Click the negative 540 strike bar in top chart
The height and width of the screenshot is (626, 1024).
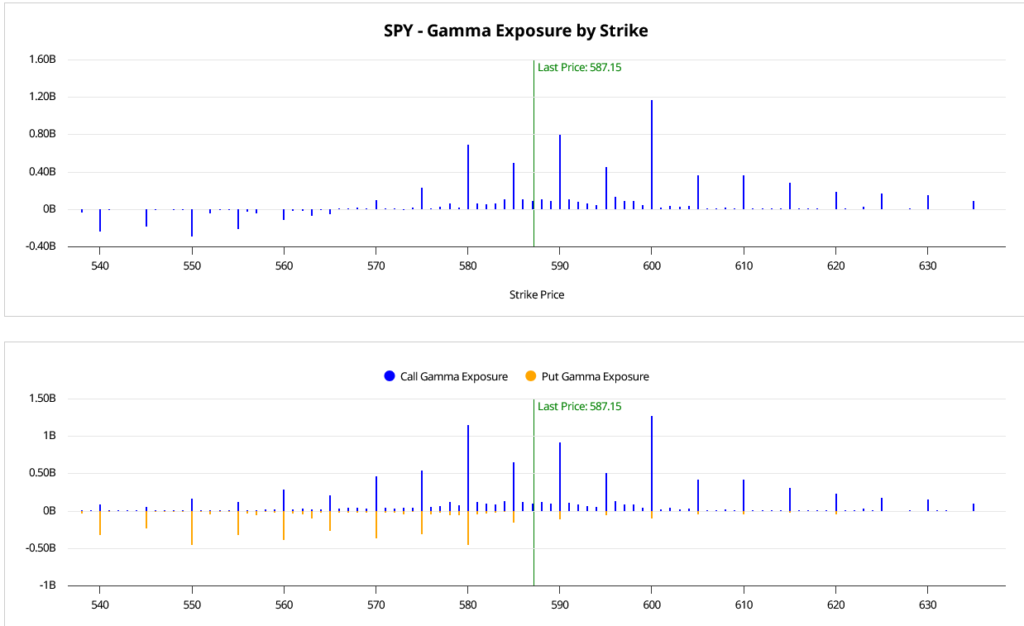click(x=100, y=220)
